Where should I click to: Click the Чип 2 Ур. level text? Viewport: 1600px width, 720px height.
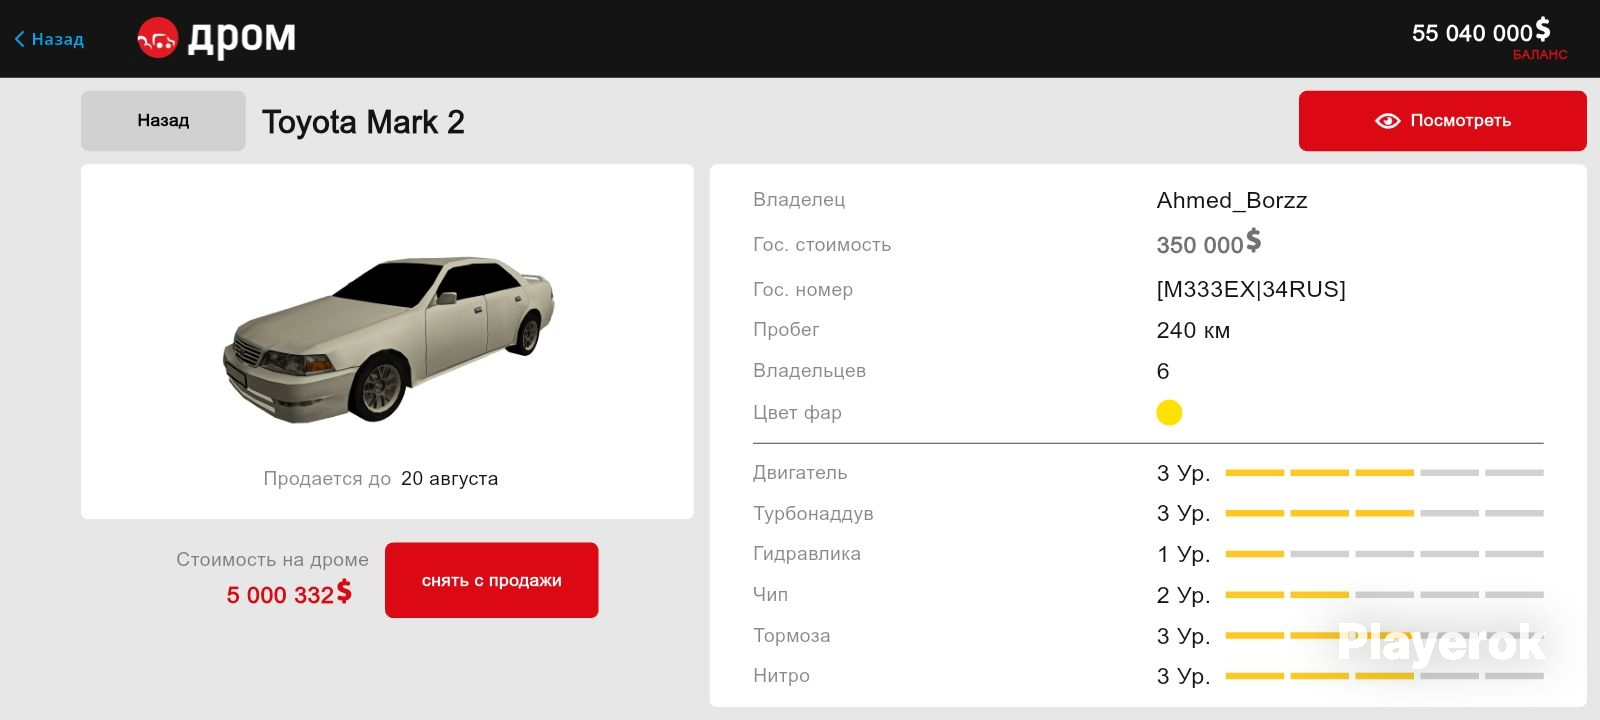[1183, 595]
